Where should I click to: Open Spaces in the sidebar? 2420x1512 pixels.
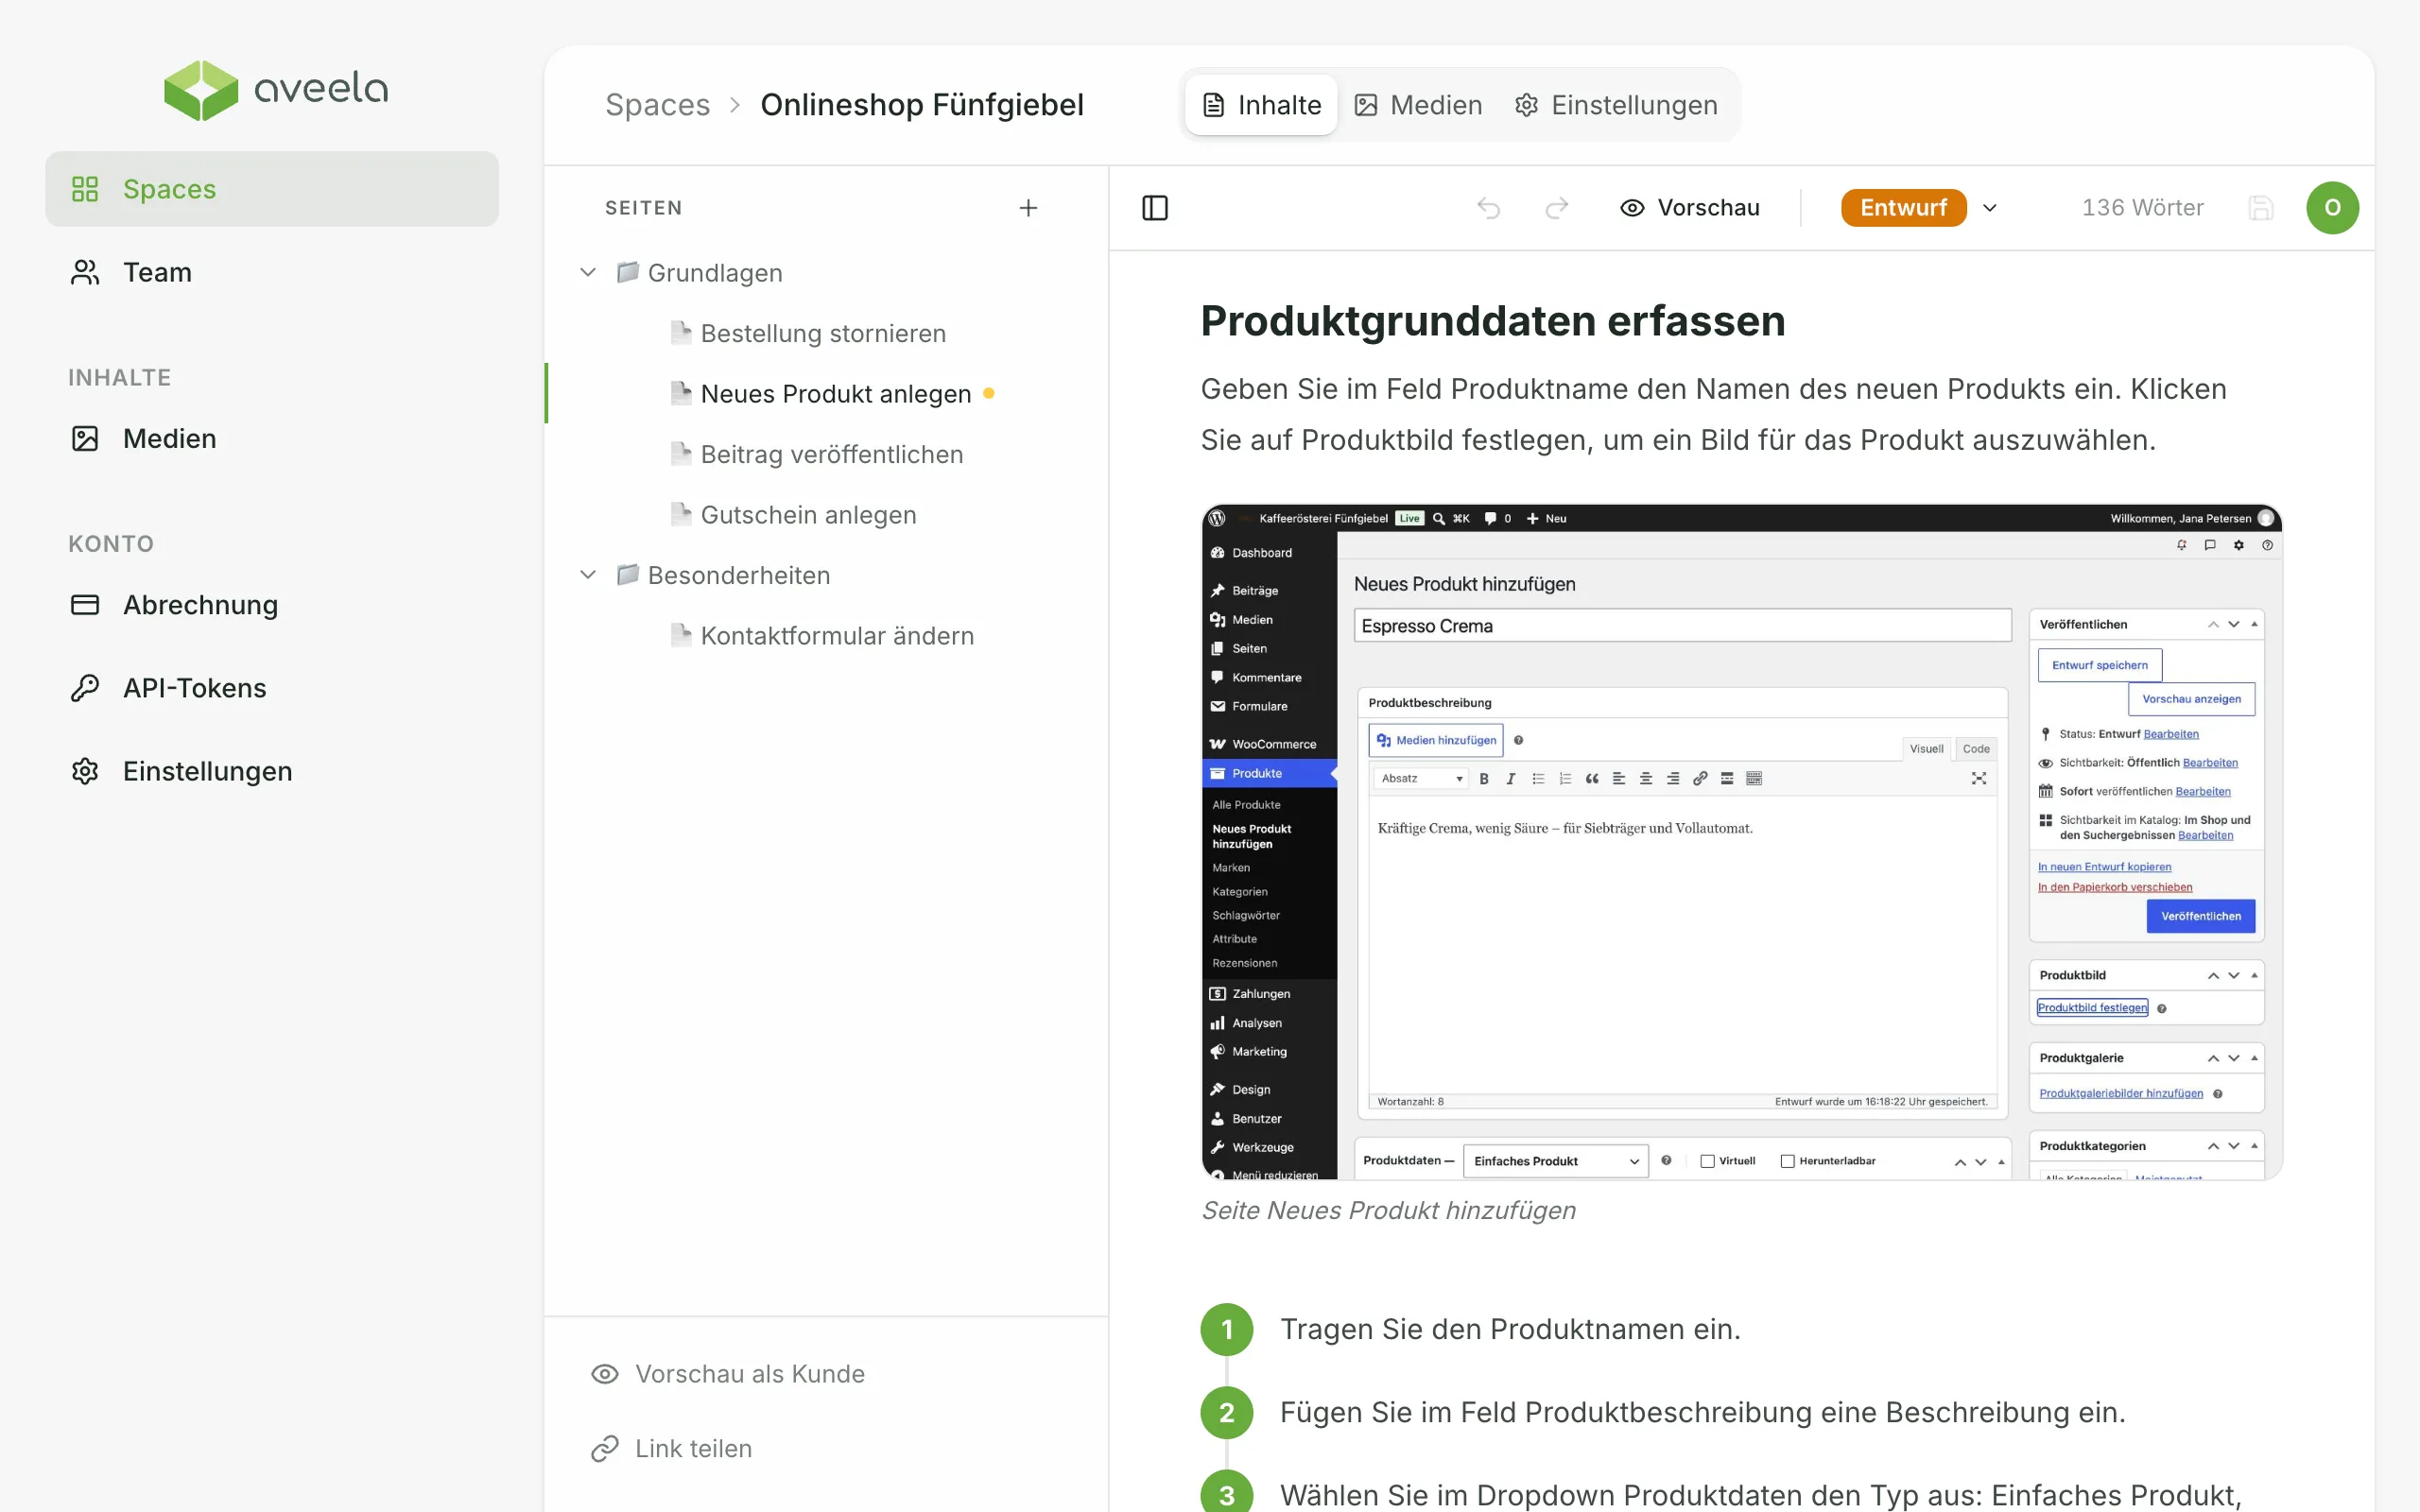(x=272, y=189)
